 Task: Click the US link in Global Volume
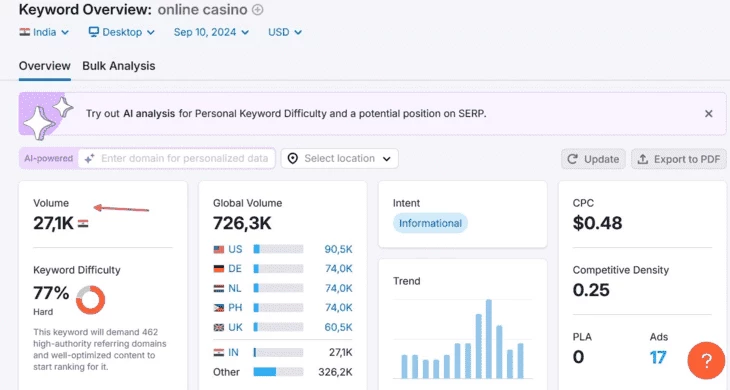point(235,249)
